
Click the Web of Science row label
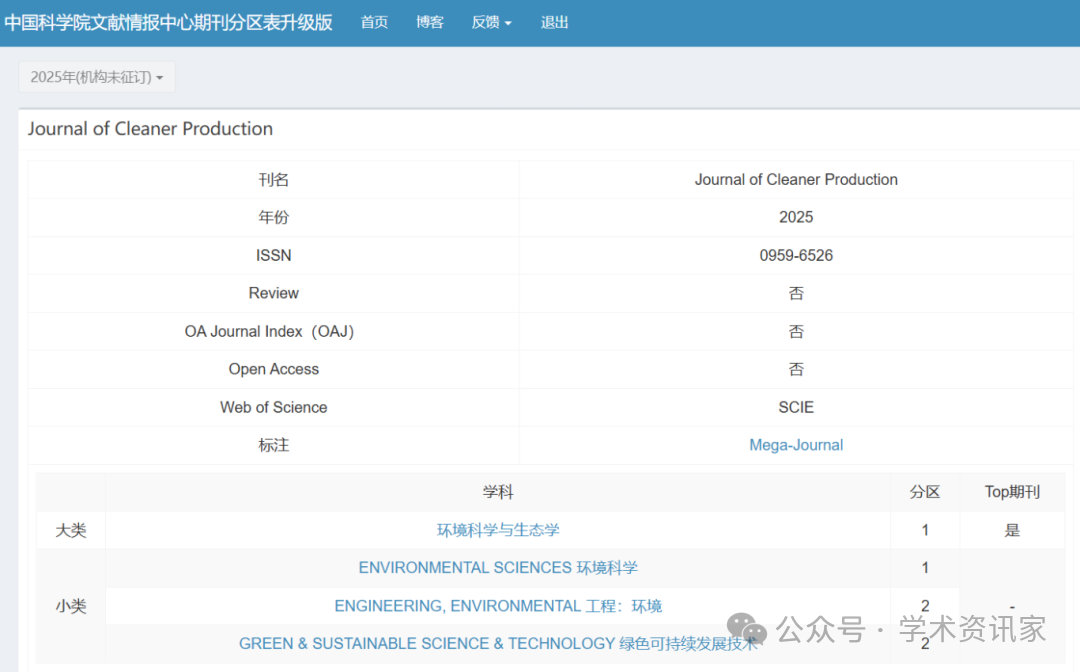[273, 408]
